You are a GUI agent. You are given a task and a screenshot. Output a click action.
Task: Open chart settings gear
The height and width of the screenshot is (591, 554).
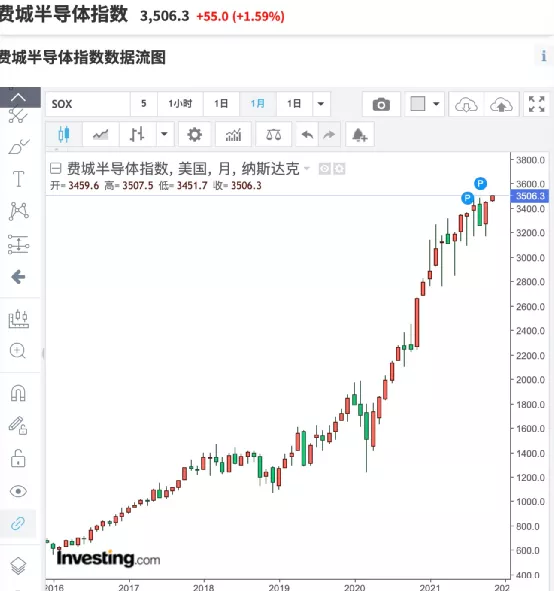[194, 134]
